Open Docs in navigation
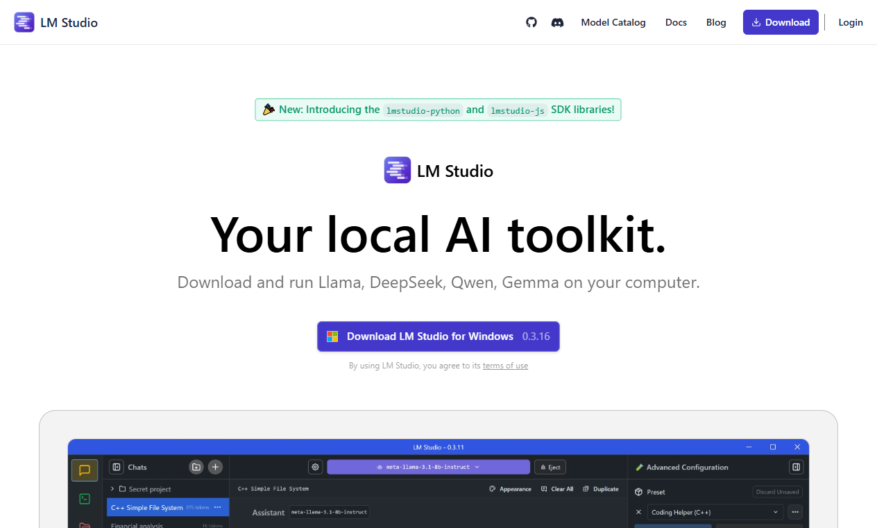The height and width of the screenshot is (528, 877). (x=676, y=22)
